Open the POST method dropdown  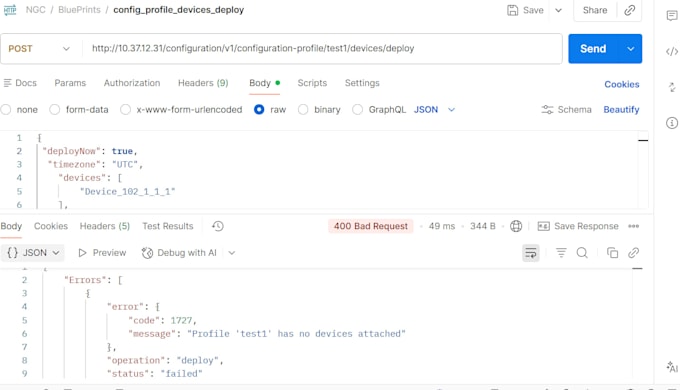click(39, 49)
